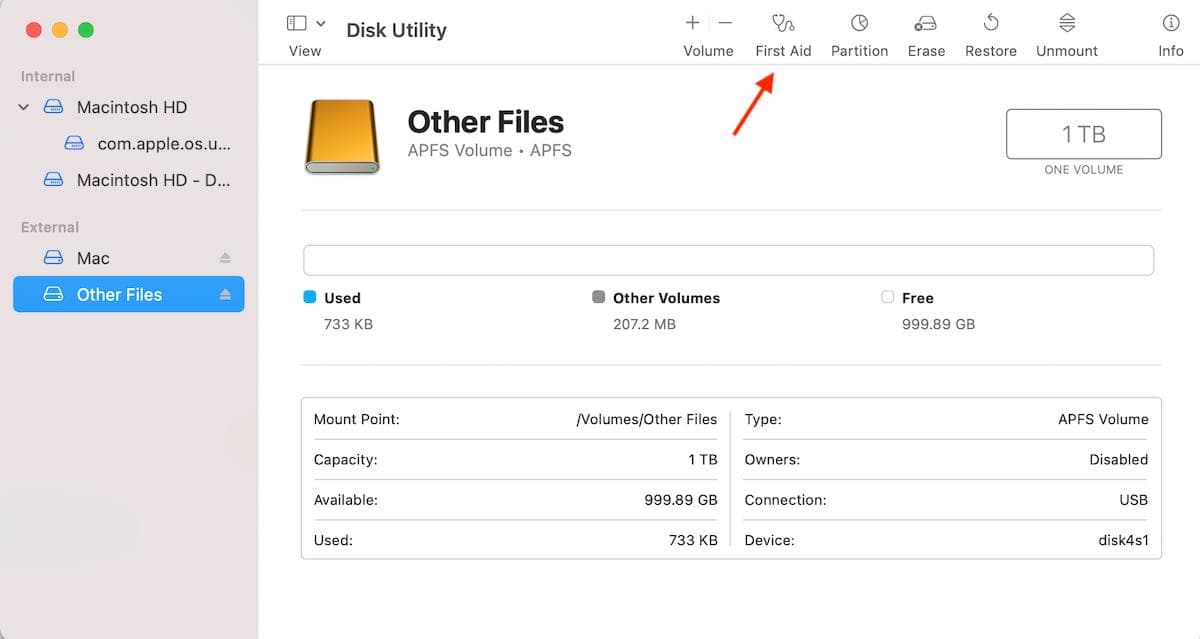Click the orange external drive icon
This screenshot has height=639, width=1200.
pyautogui.click(x=342, y=137)
